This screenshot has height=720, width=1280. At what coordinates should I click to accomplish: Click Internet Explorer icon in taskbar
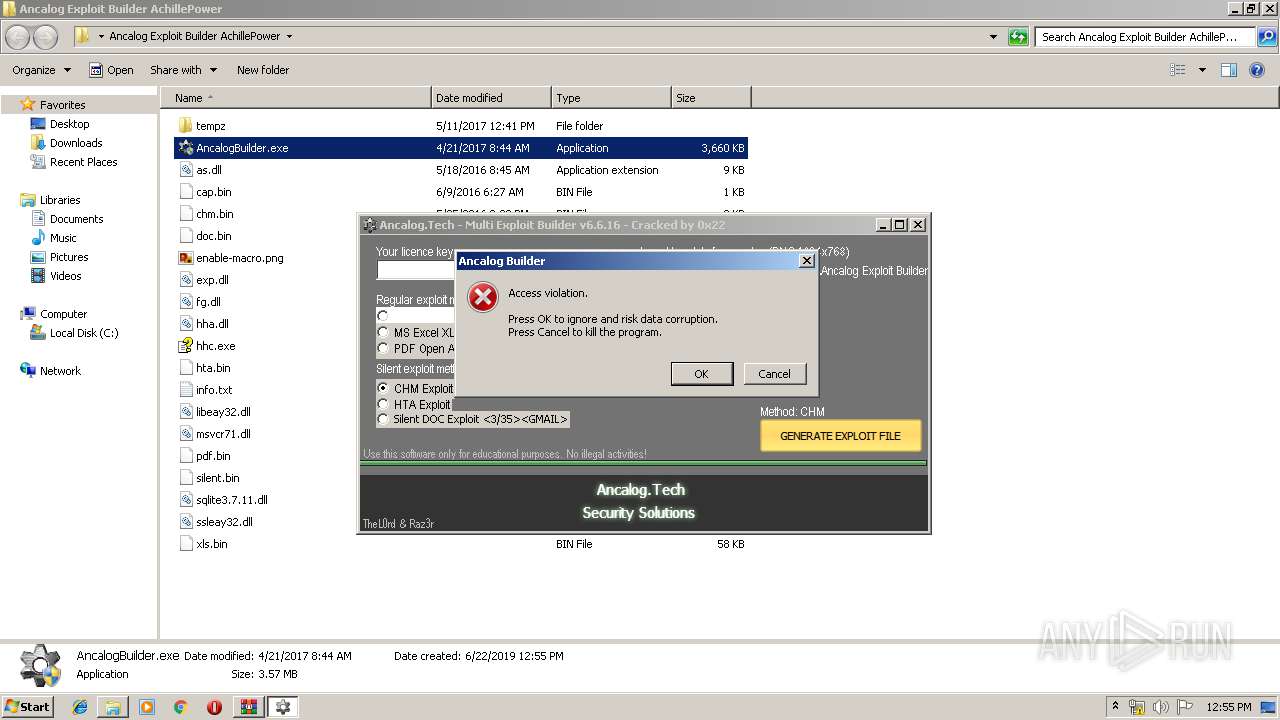click(x=80, y=707)
